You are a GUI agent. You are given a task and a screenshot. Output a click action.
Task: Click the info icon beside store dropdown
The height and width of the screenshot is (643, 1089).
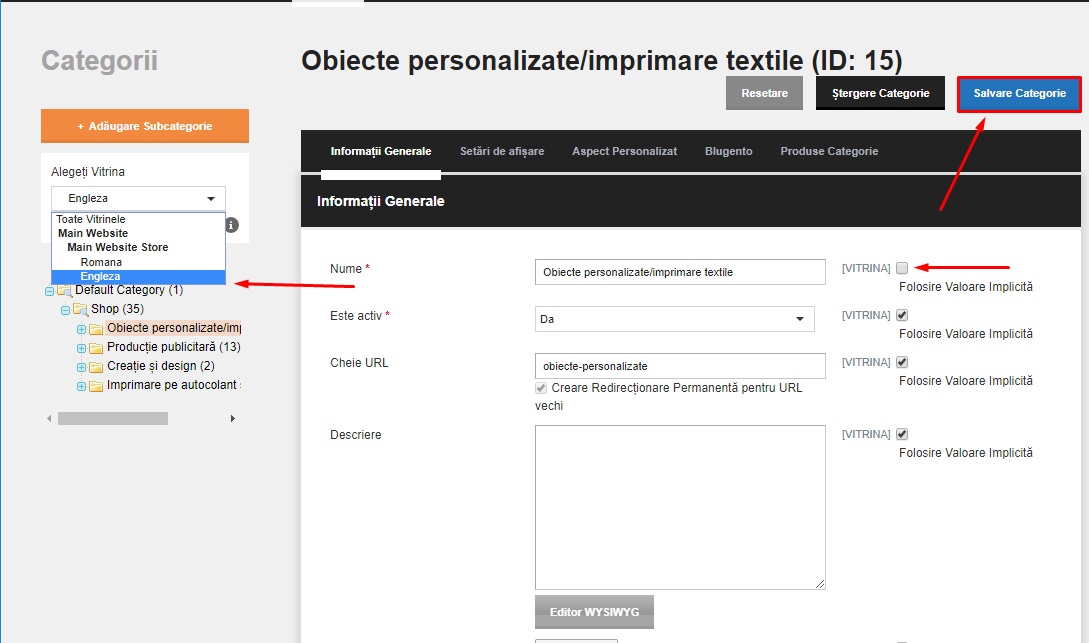tap(232, 225)
